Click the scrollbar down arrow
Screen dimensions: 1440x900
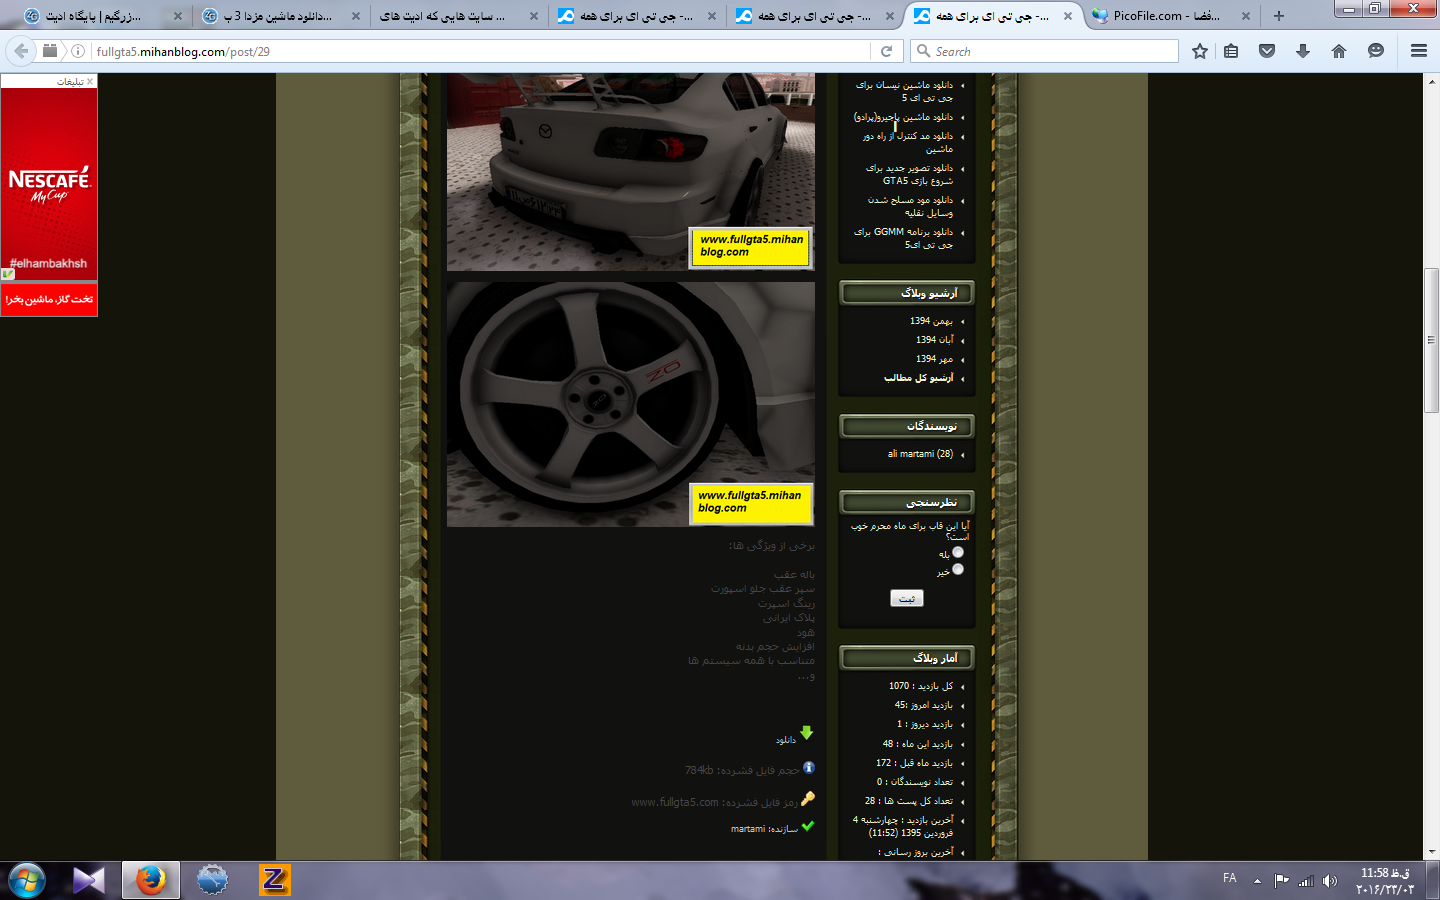(1431, 852)
